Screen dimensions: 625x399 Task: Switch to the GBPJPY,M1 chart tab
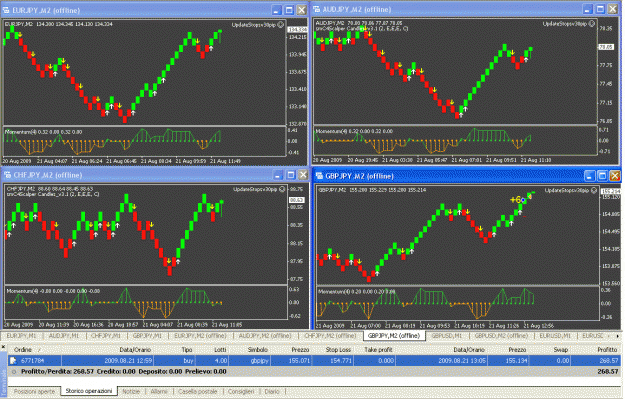coord(147,336)
